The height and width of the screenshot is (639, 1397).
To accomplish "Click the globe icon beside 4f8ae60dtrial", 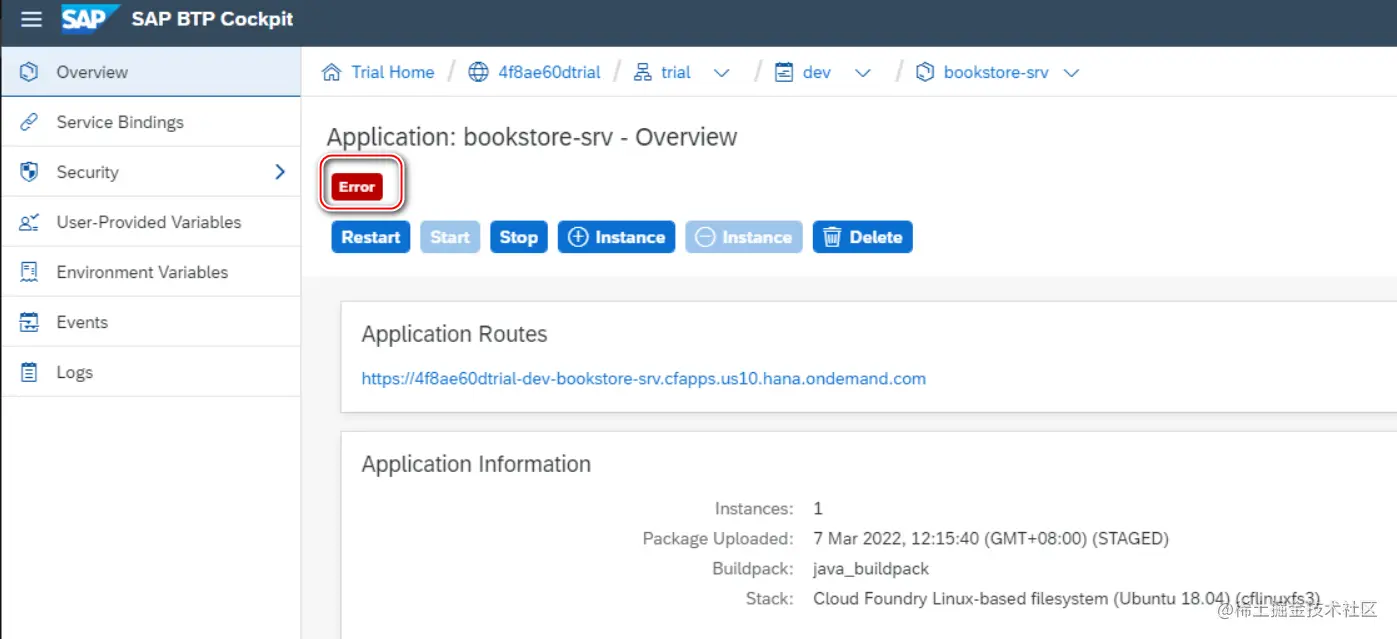I will pos(479,72).
